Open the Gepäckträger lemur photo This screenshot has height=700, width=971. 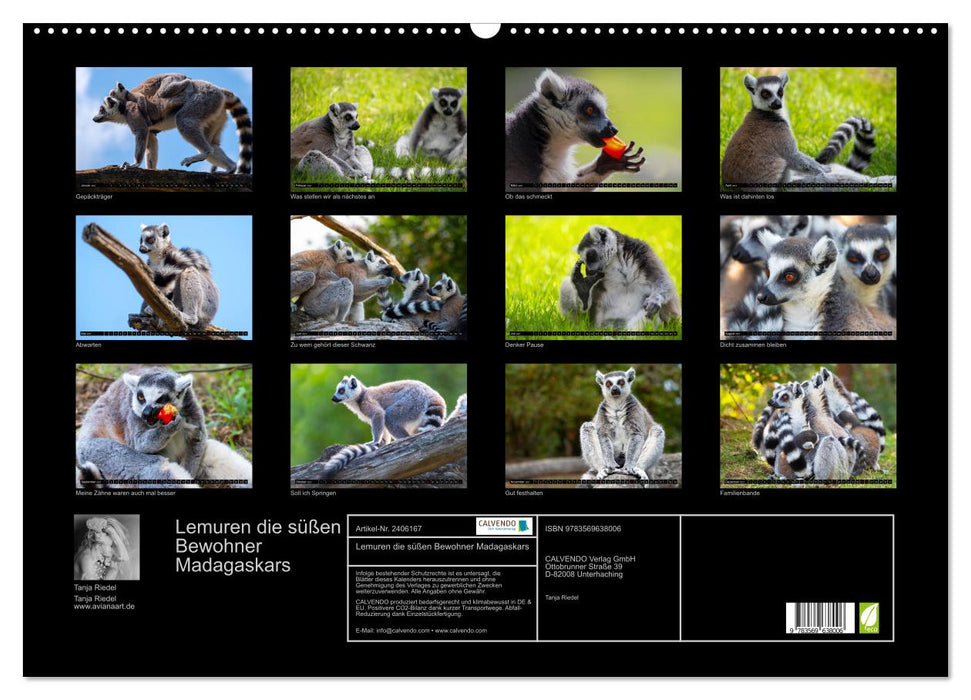pos(164,129)
